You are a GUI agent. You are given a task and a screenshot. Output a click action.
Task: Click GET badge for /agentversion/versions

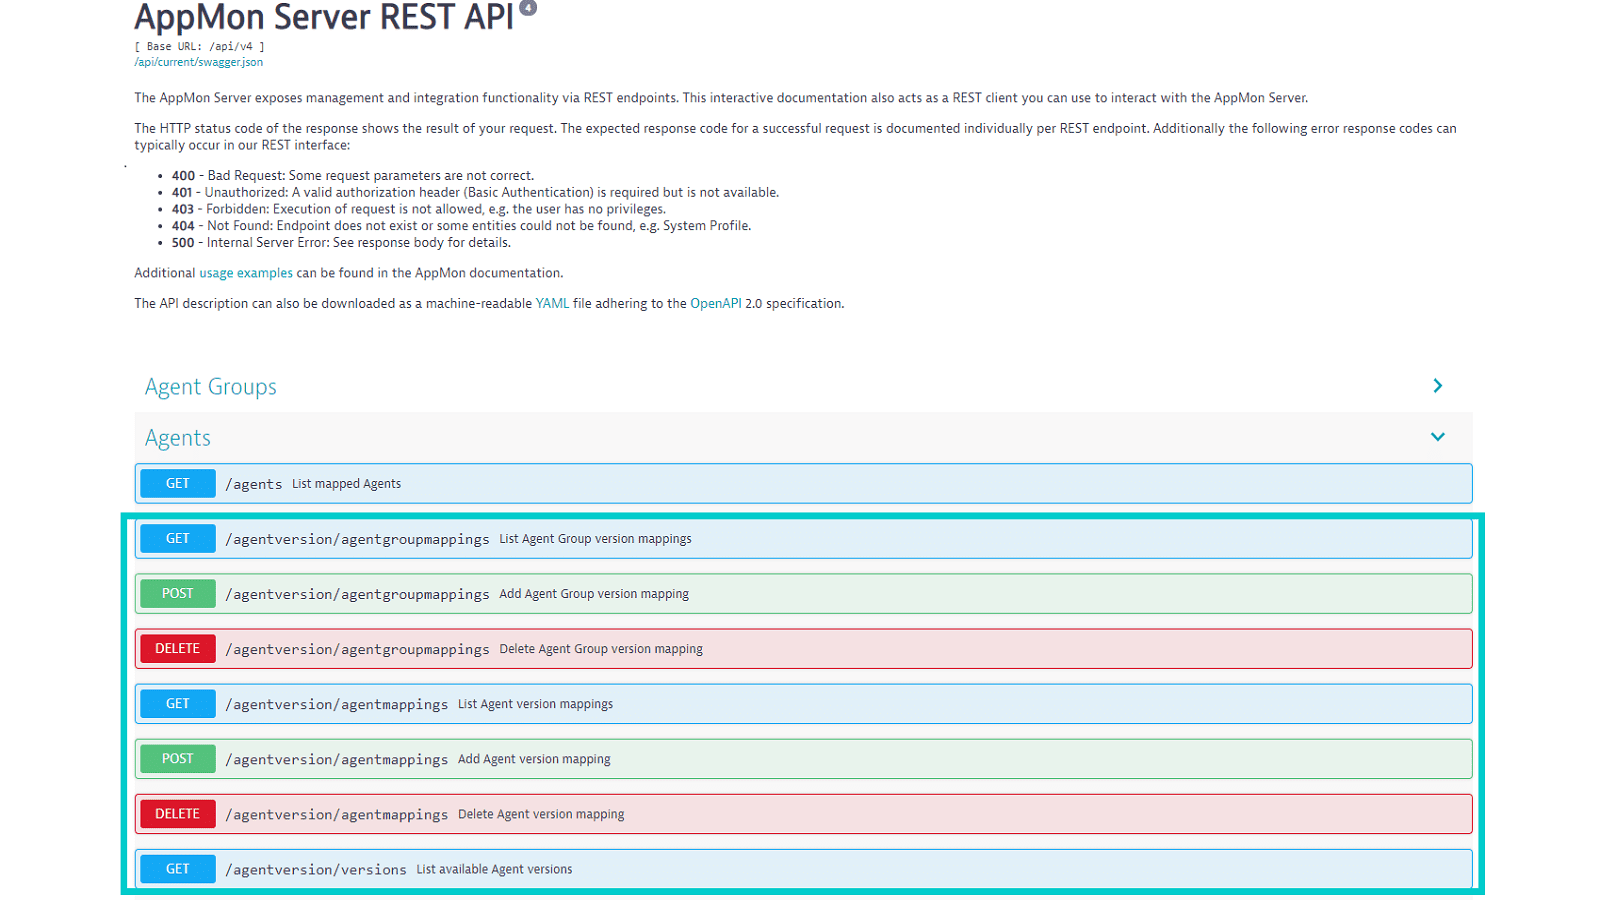[178, 868]
